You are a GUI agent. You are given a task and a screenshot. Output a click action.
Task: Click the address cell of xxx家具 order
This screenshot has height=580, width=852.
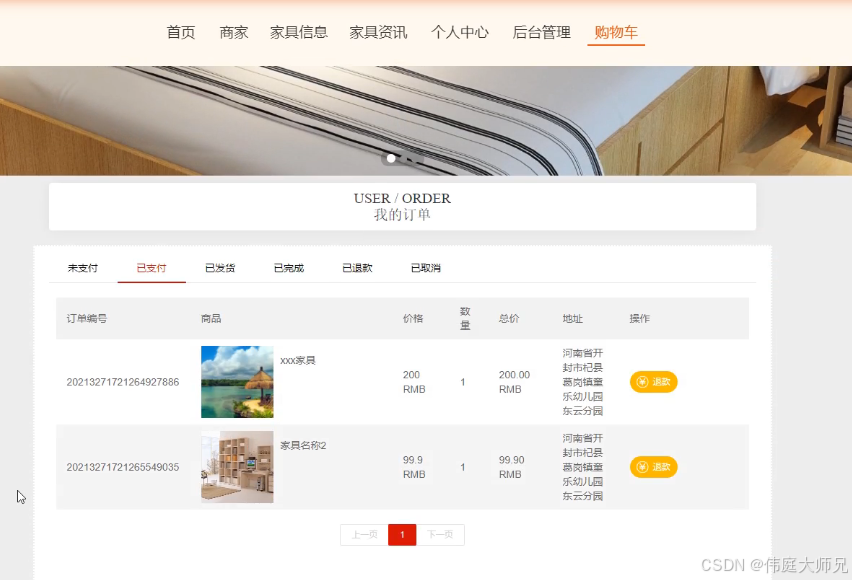582,382
